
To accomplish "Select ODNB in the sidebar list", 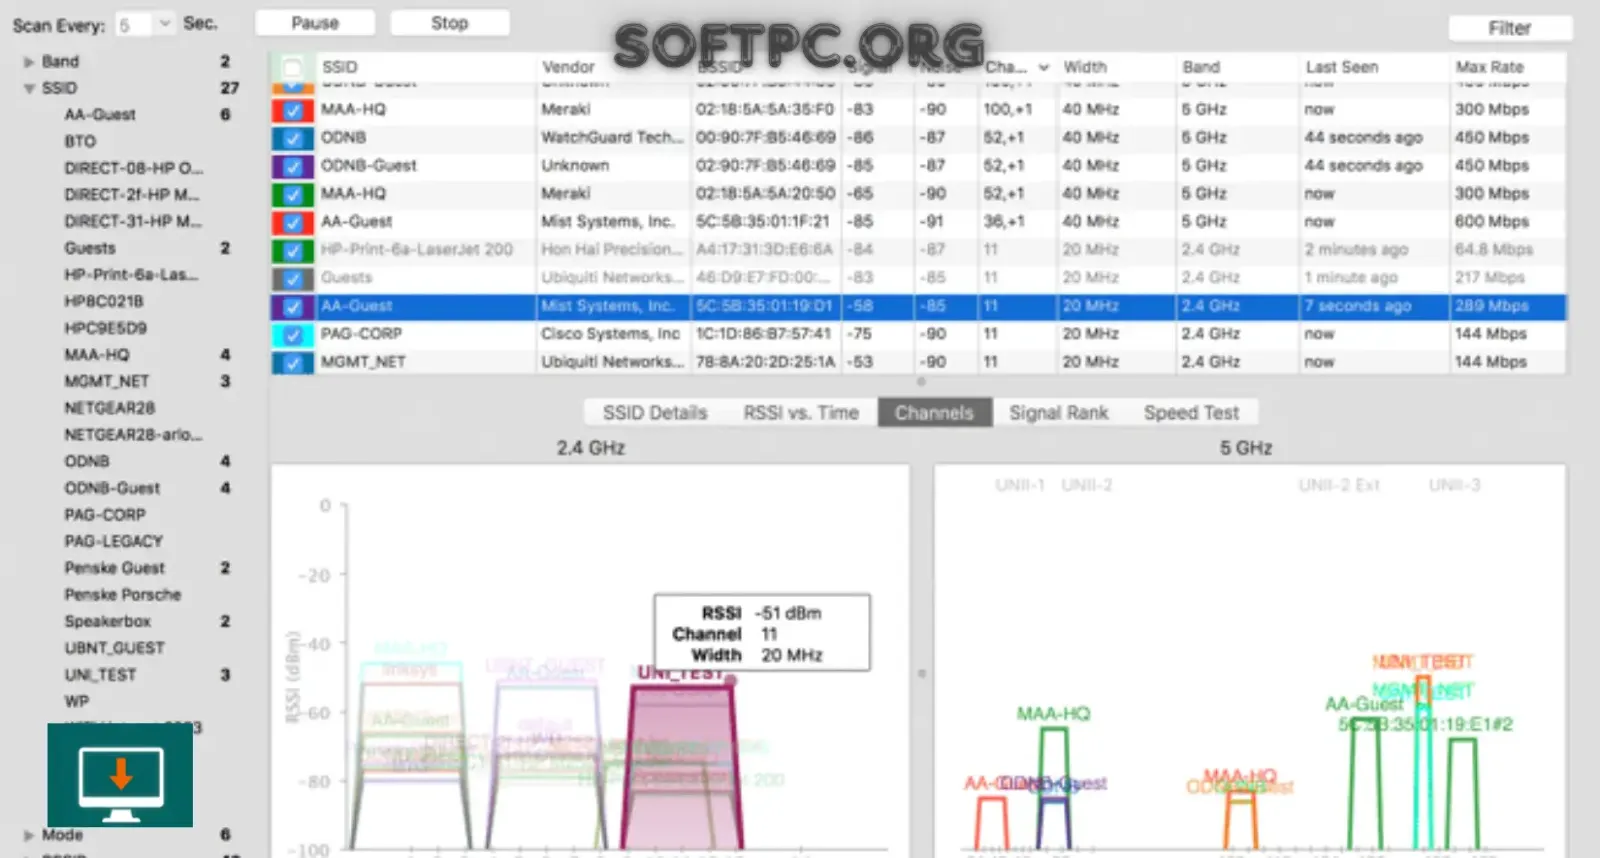I will click(87, 461).
